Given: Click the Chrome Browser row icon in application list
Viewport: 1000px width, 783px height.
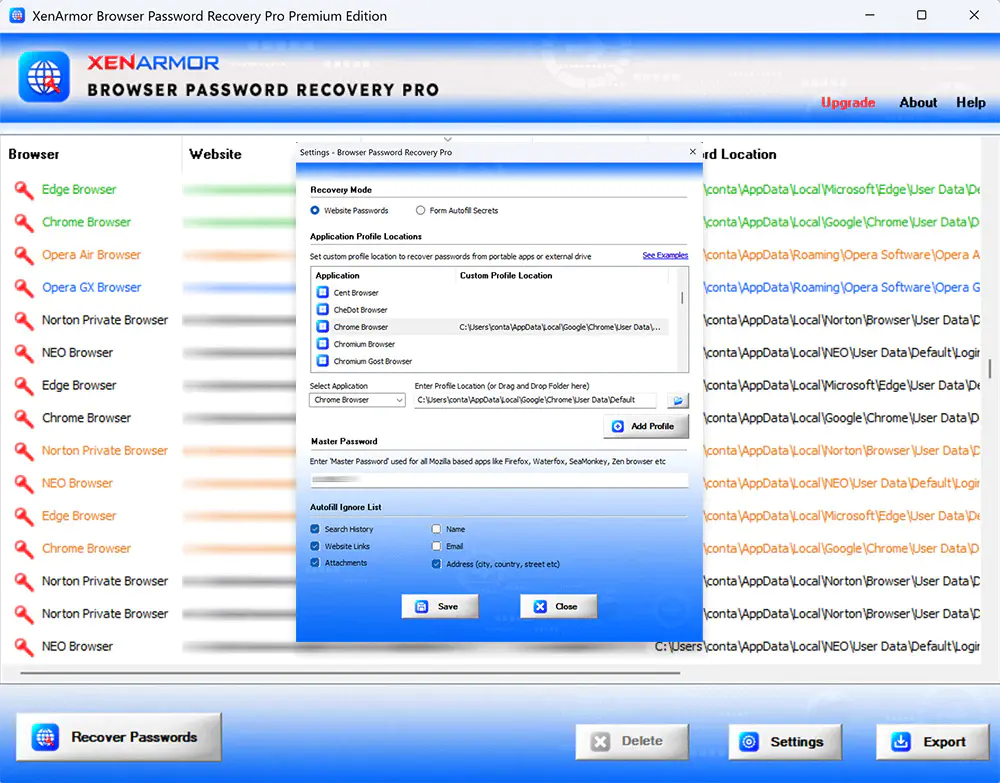Looking at the screenshot, I should pyautogui.click(x=323, y=326).
